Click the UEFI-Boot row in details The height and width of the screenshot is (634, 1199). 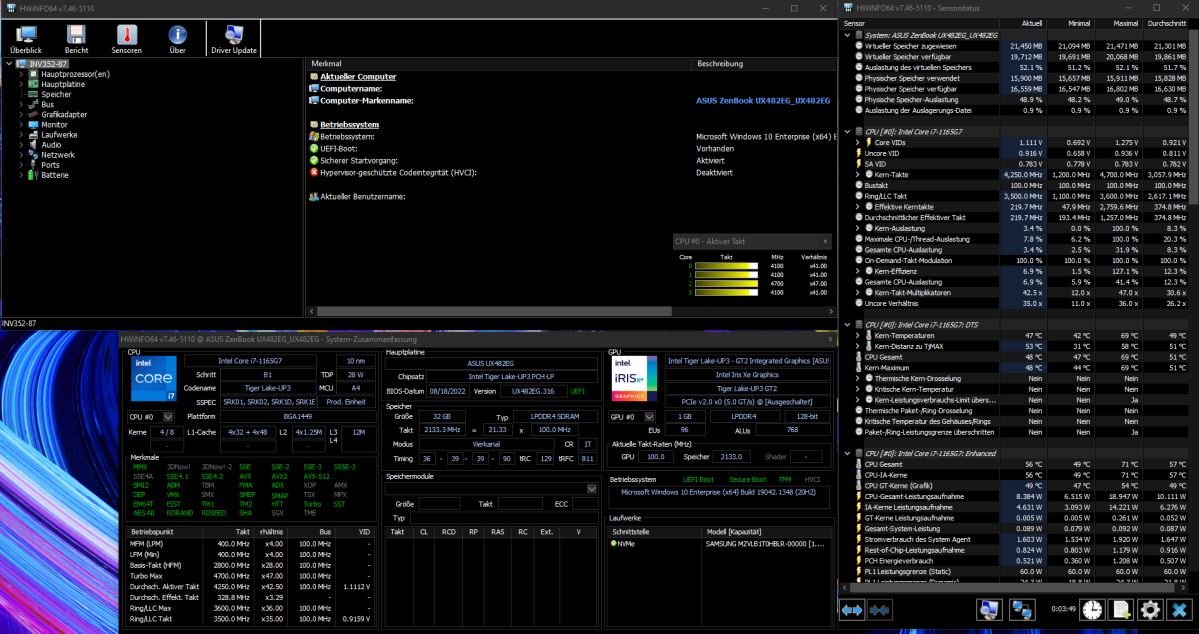571,148
